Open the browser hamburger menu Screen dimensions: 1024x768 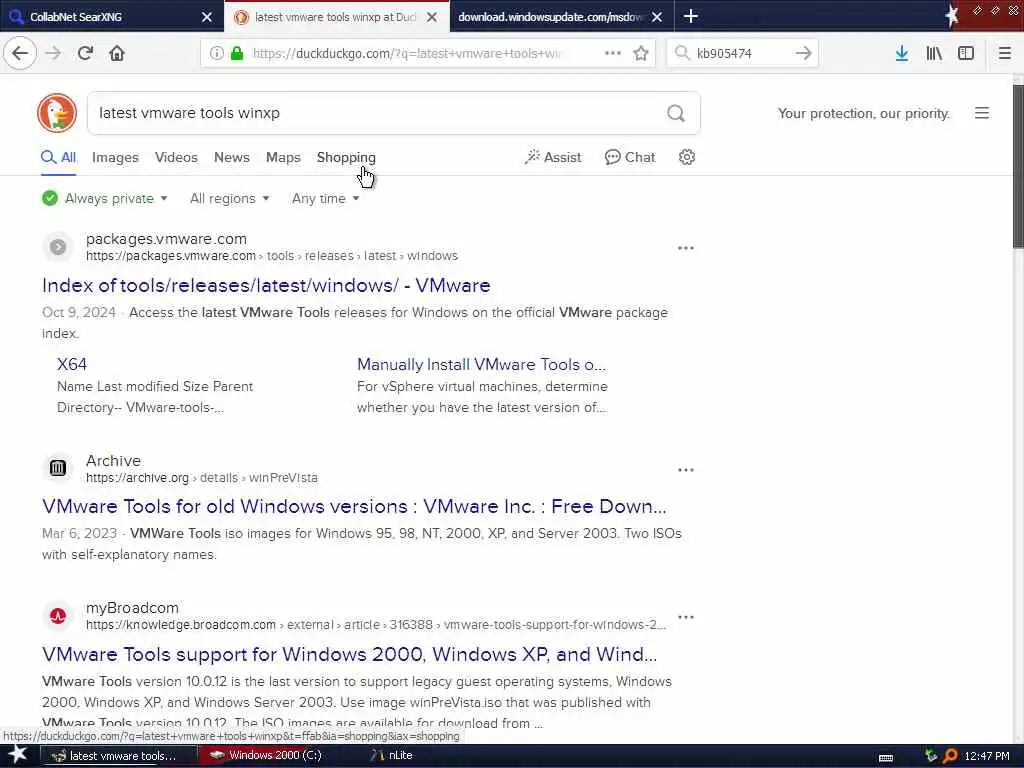pyautogui.click(x=1005, y=53)
